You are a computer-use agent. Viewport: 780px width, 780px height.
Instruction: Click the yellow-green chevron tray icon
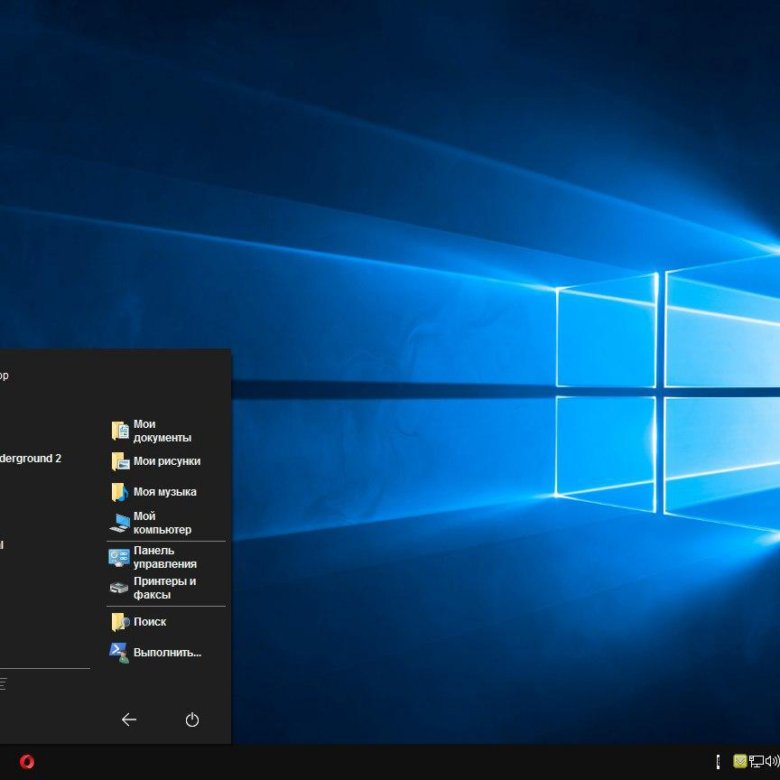pos(740,762)
